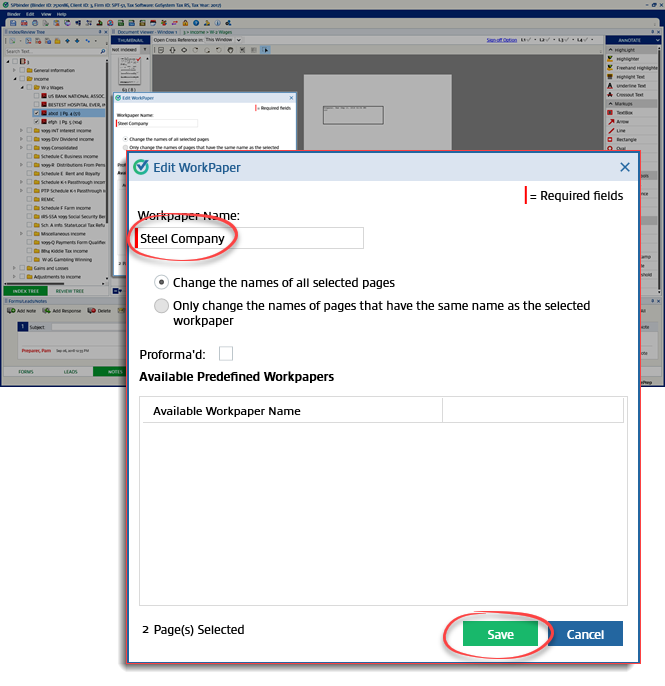Open the Help menu
The width and height of the screenshot is (665, 686).
[61, 14]
